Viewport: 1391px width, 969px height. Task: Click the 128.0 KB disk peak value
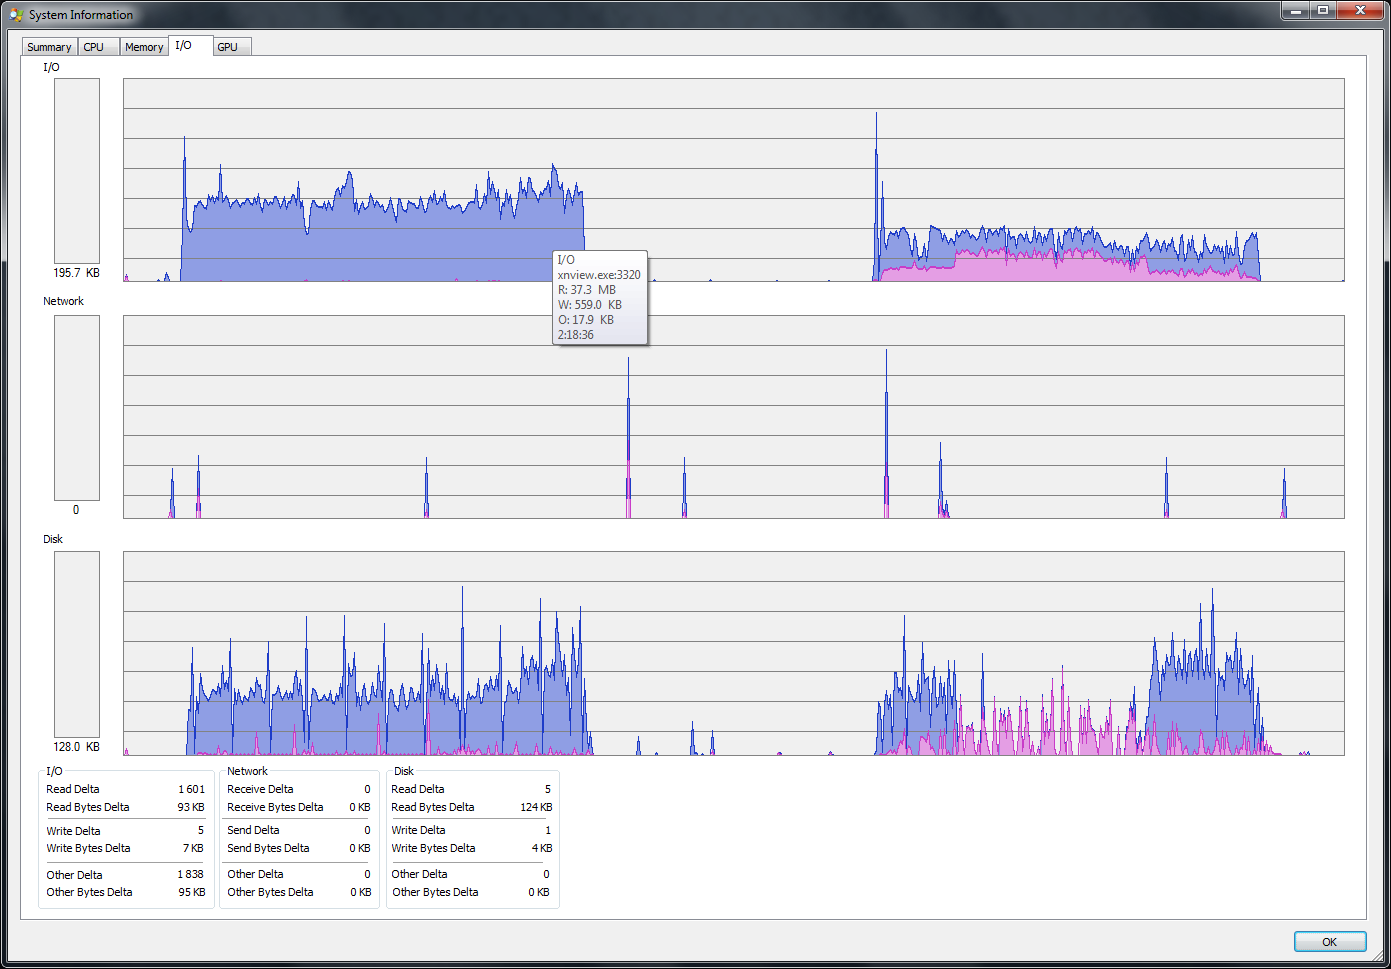tap(77, 747)
